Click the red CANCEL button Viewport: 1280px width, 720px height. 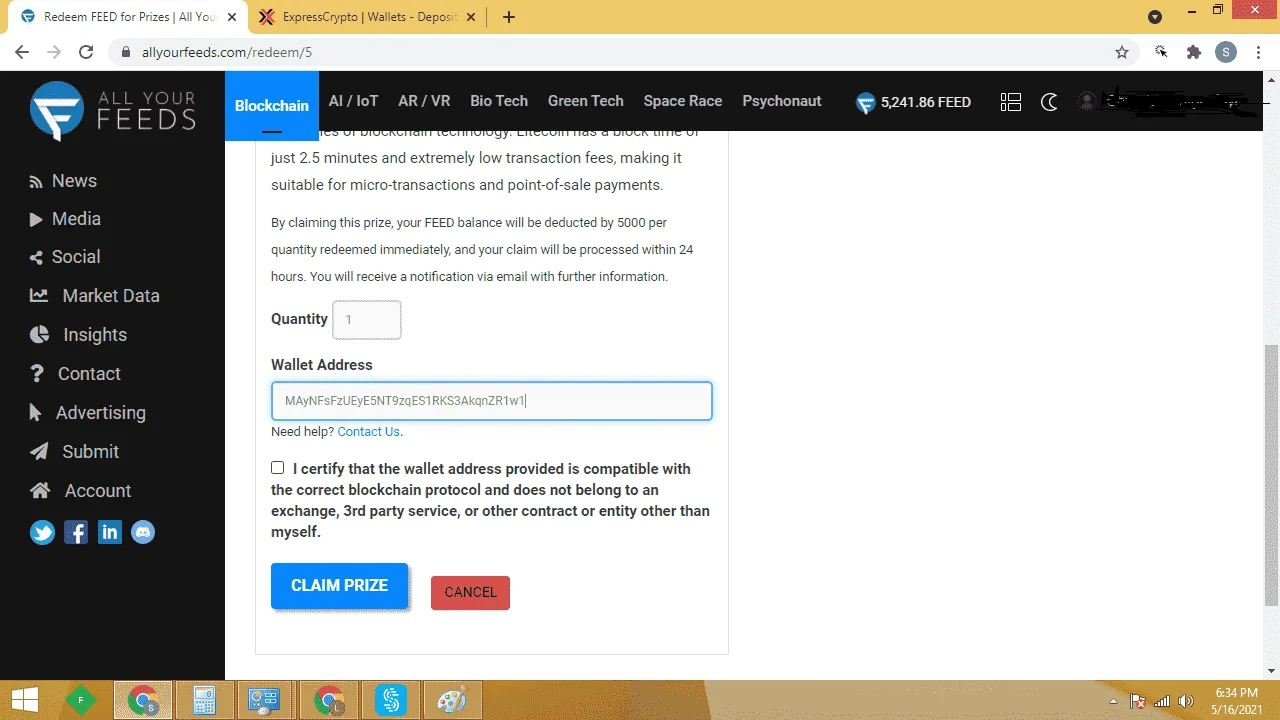point(470,592)
